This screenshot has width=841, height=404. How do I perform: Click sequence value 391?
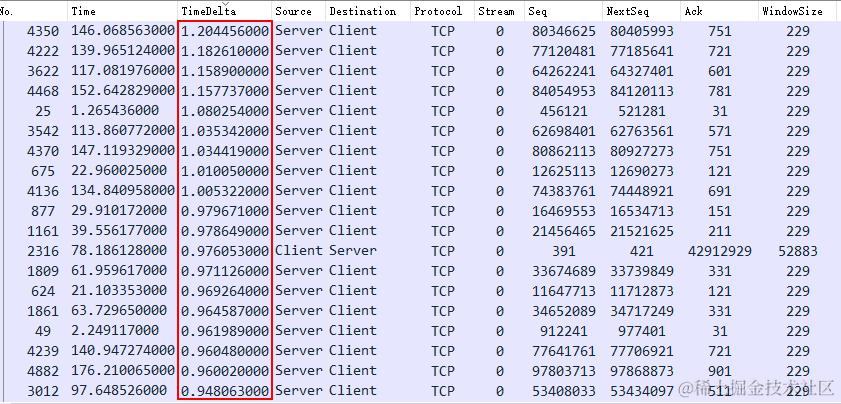coord(564,251)
